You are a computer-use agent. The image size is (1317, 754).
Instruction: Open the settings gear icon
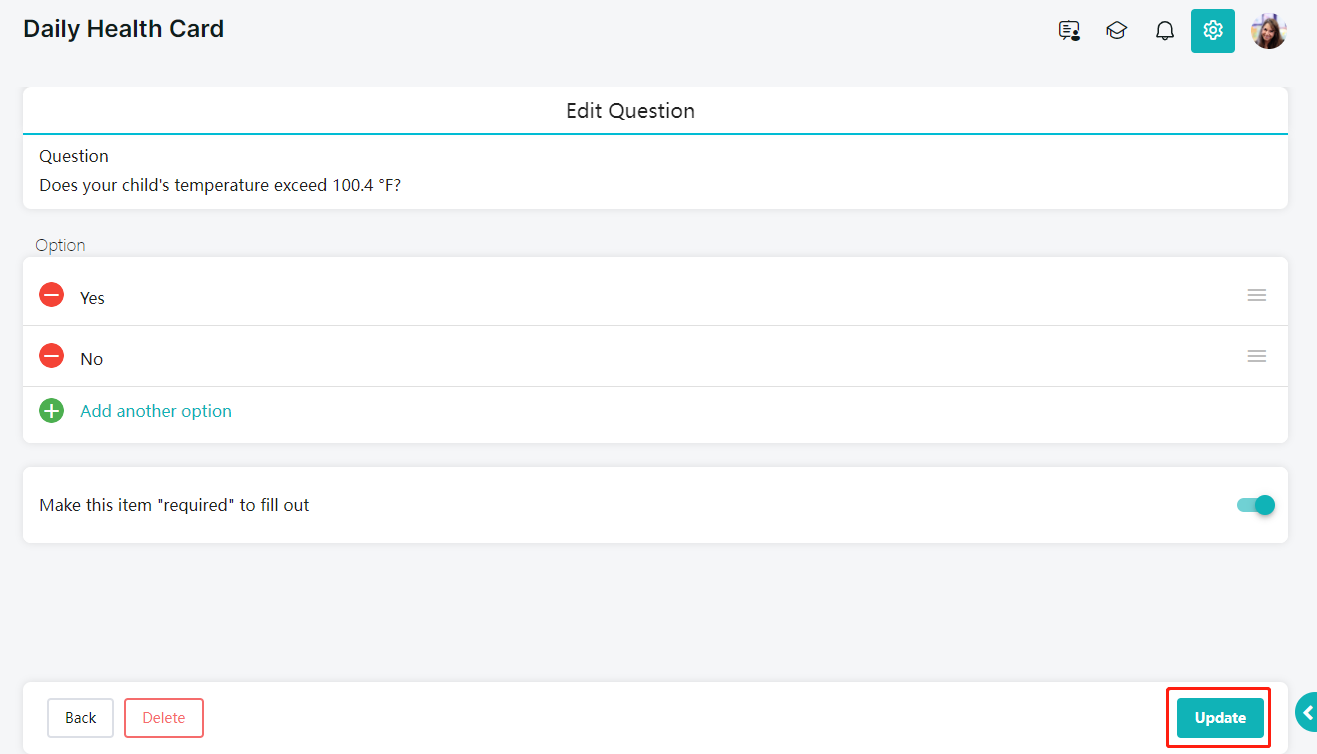click(1213, 31)
